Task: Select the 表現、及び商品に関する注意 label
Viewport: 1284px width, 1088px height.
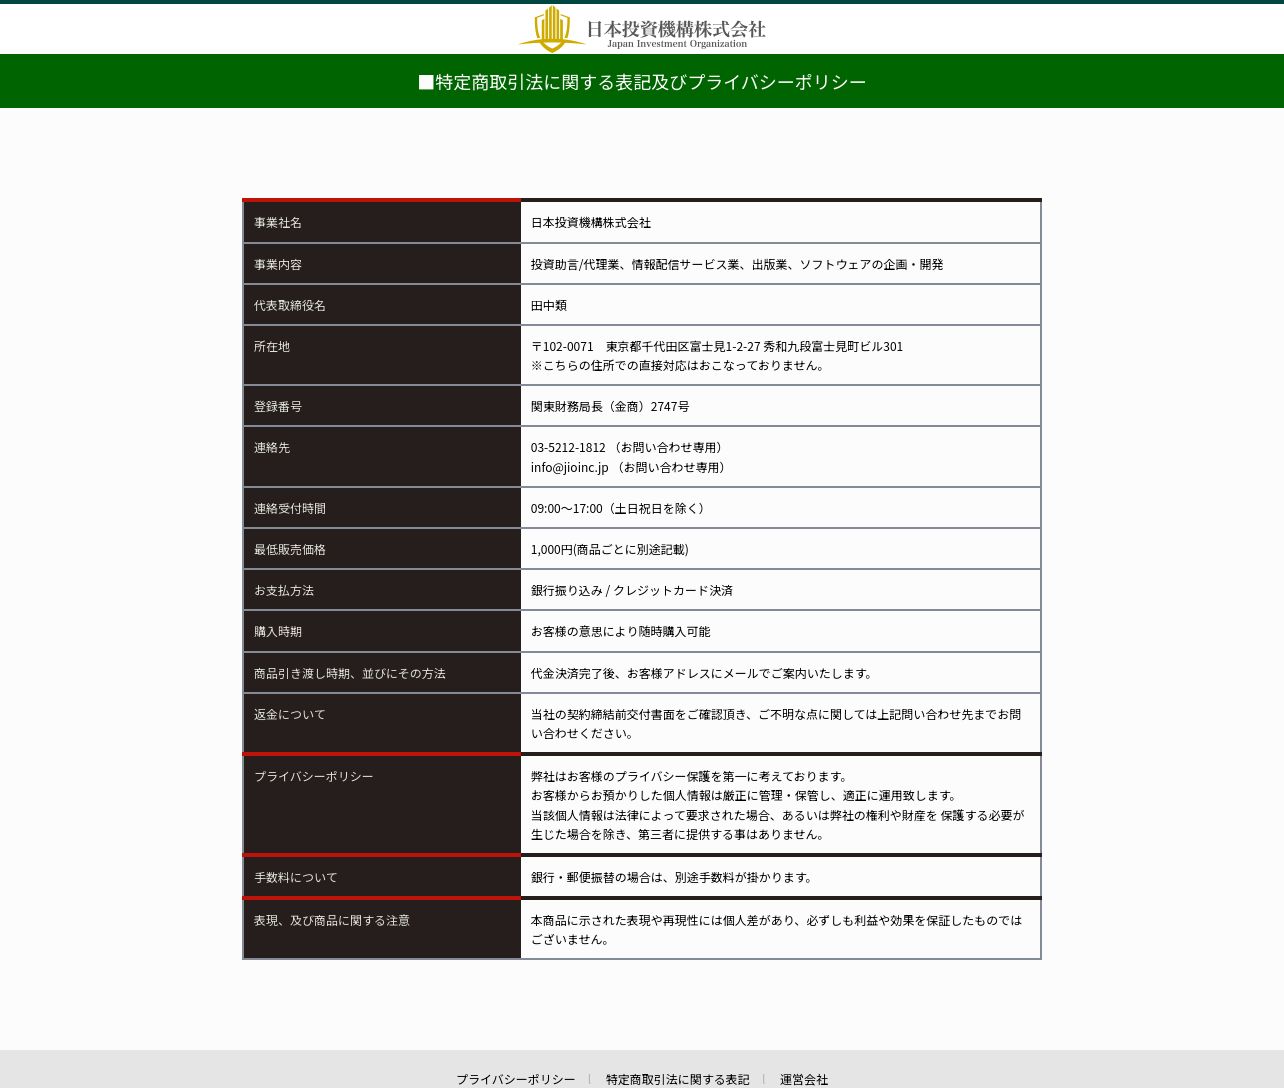Action: [332, 921]
